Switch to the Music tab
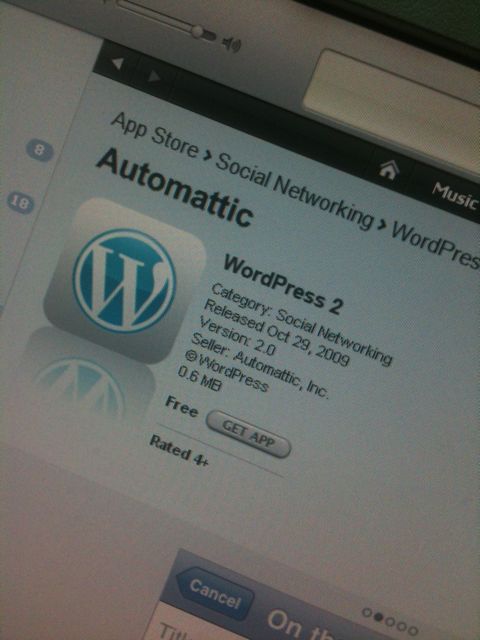The width and height of the screenshot is (480, 640). pyautogui.click(x=455, y=197)
